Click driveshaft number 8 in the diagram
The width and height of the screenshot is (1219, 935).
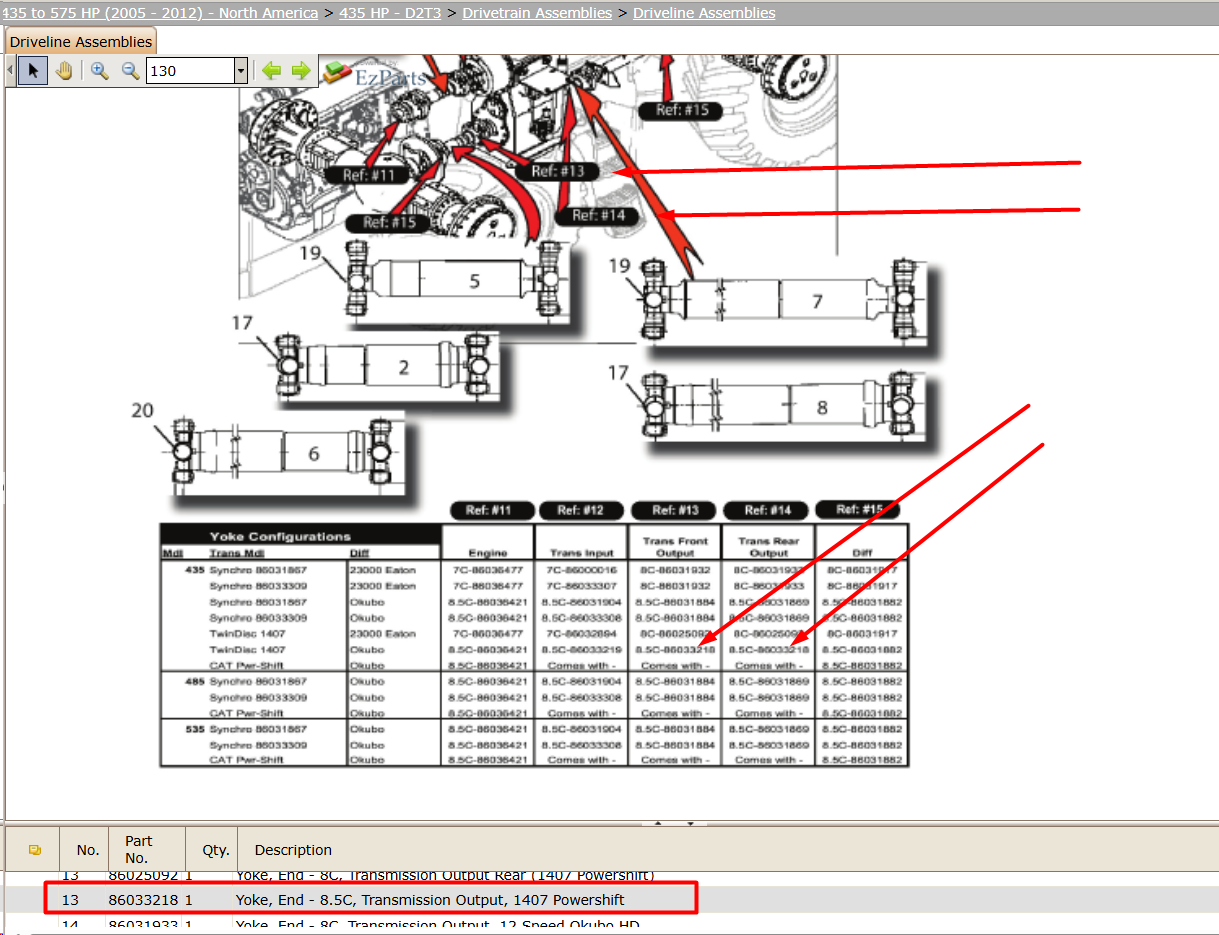822,407
